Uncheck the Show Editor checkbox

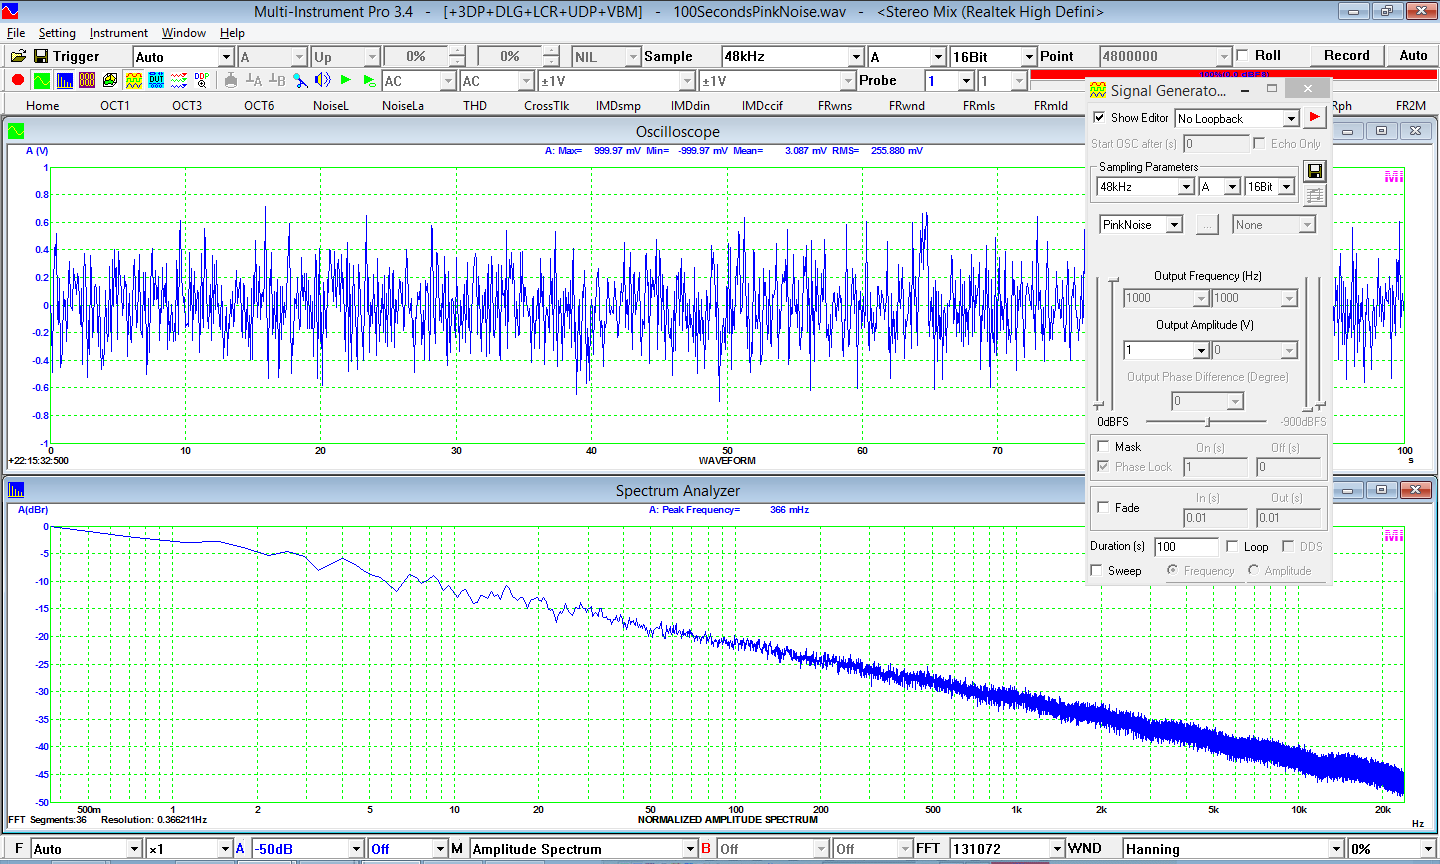coord(1100,118)
